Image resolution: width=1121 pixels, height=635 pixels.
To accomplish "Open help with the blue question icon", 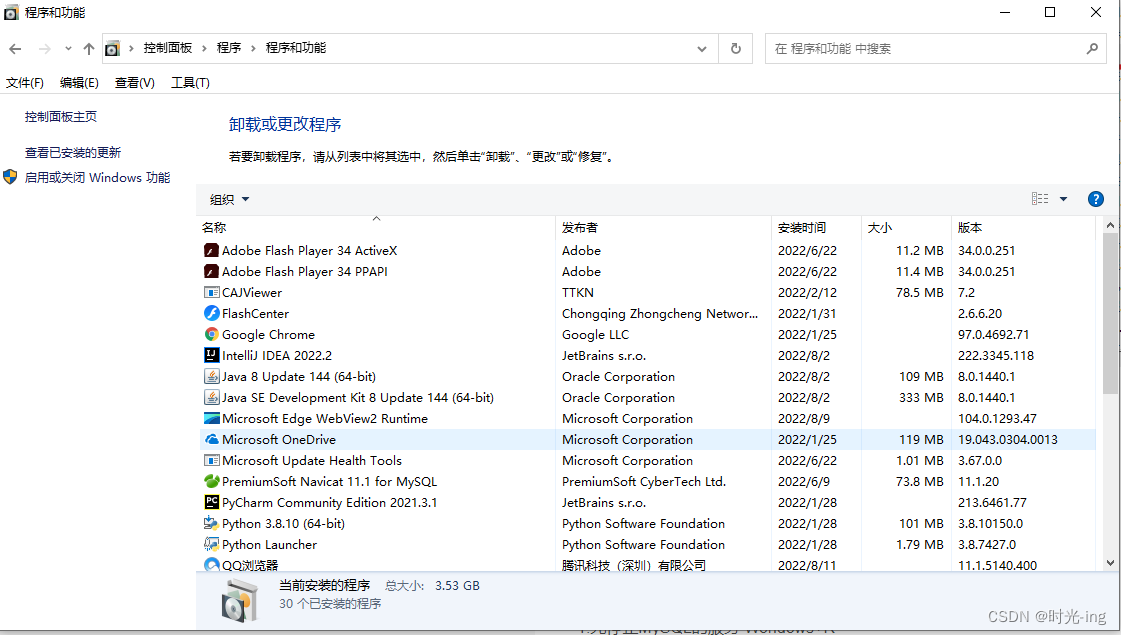I will [1095, 200].
